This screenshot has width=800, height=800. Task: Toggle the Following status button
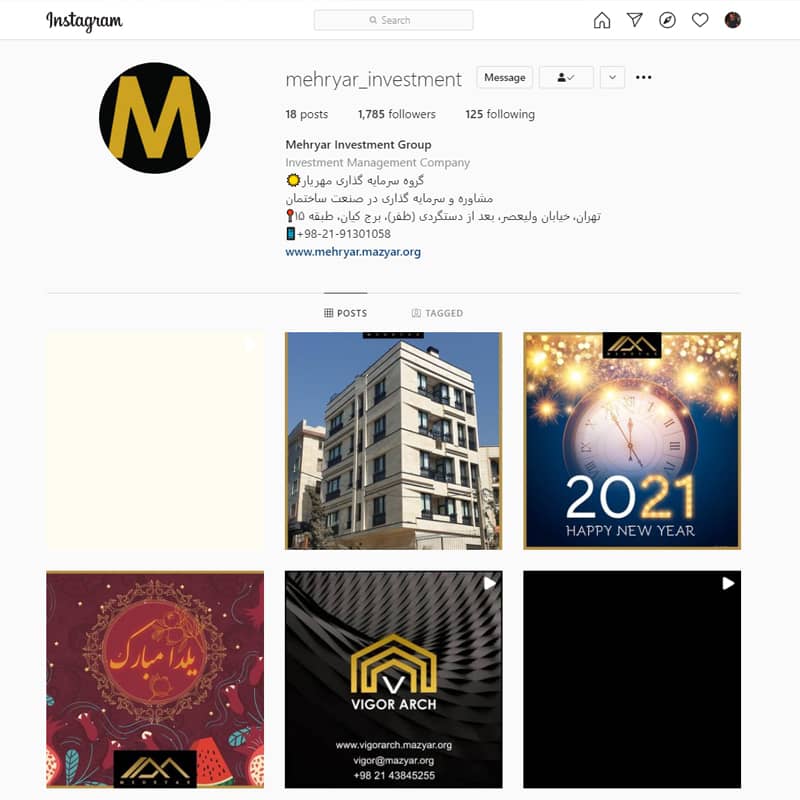pyautogui.click(x=566, y=78)
